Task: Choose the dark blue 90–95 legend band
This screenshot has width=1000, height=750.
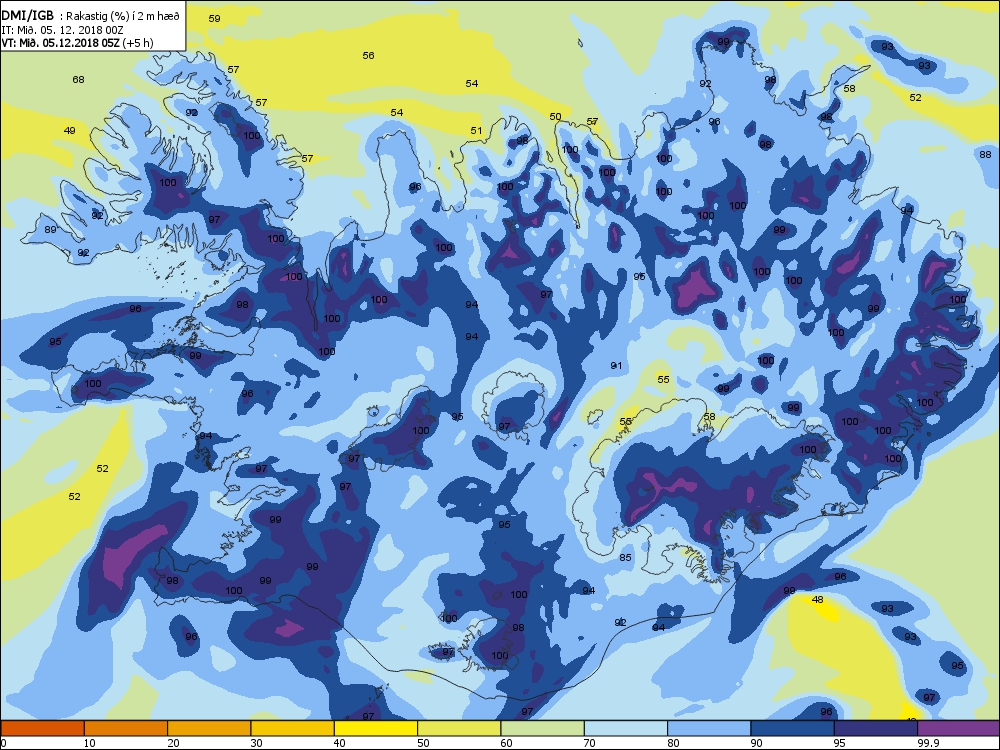Action: click(x=793, y=728)
